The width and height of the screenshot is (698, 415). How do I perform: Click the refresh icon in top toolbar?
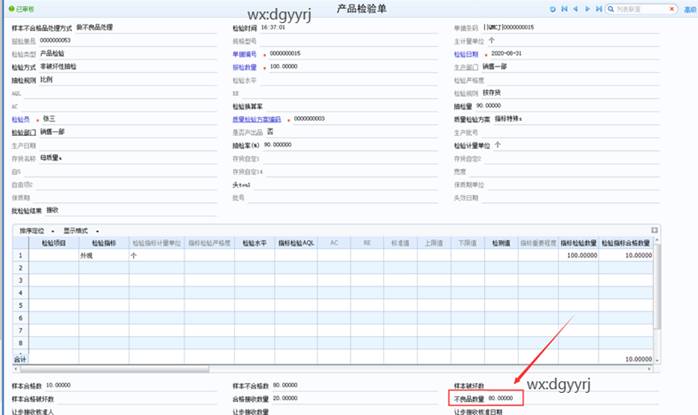point(552,8)
